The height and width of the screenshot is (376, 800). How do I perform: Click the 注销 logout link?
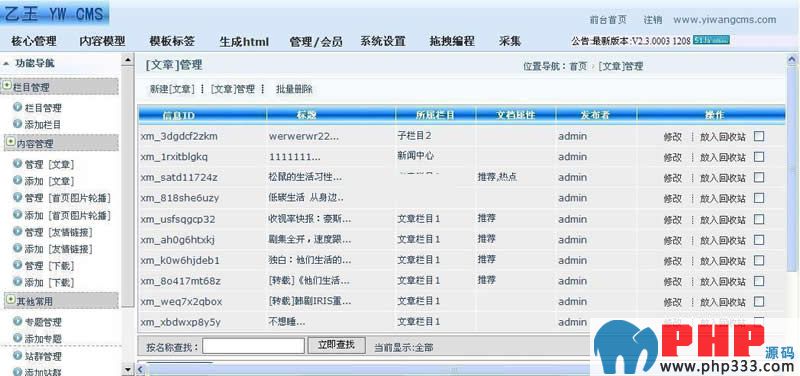pyautogui.click(x=653, y=20)
